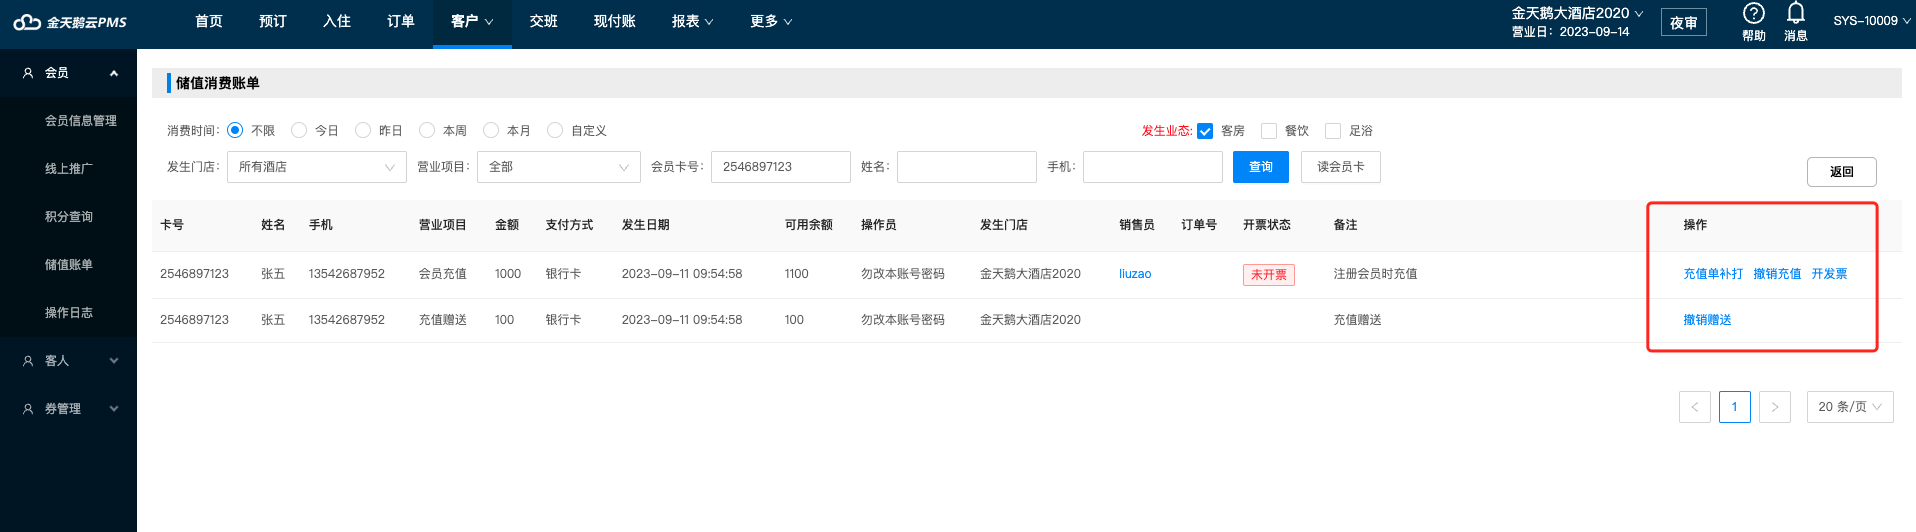Click 撤销充值 link
The image size is (1916, 532).
click(1777, 274)
